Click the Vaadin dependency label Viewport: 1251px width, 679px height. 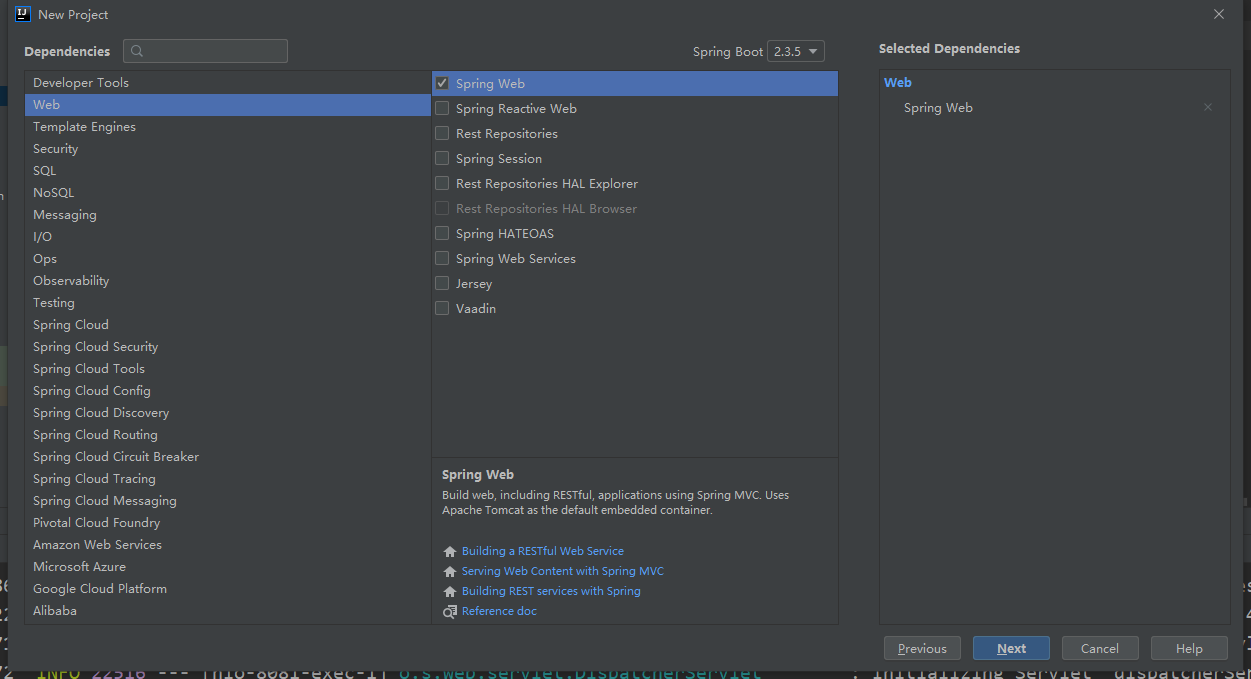476,308
